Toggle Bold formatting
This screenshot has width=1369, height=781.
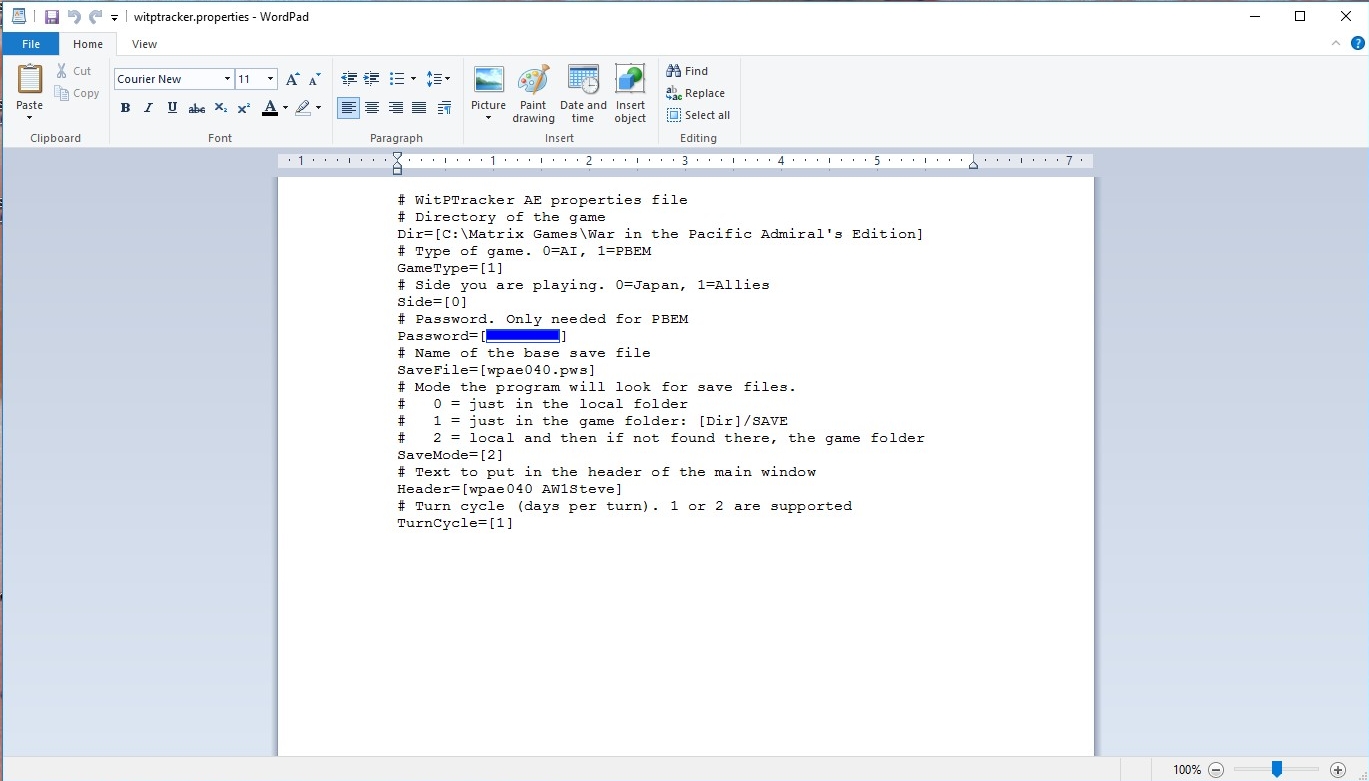tap(125, 108)
